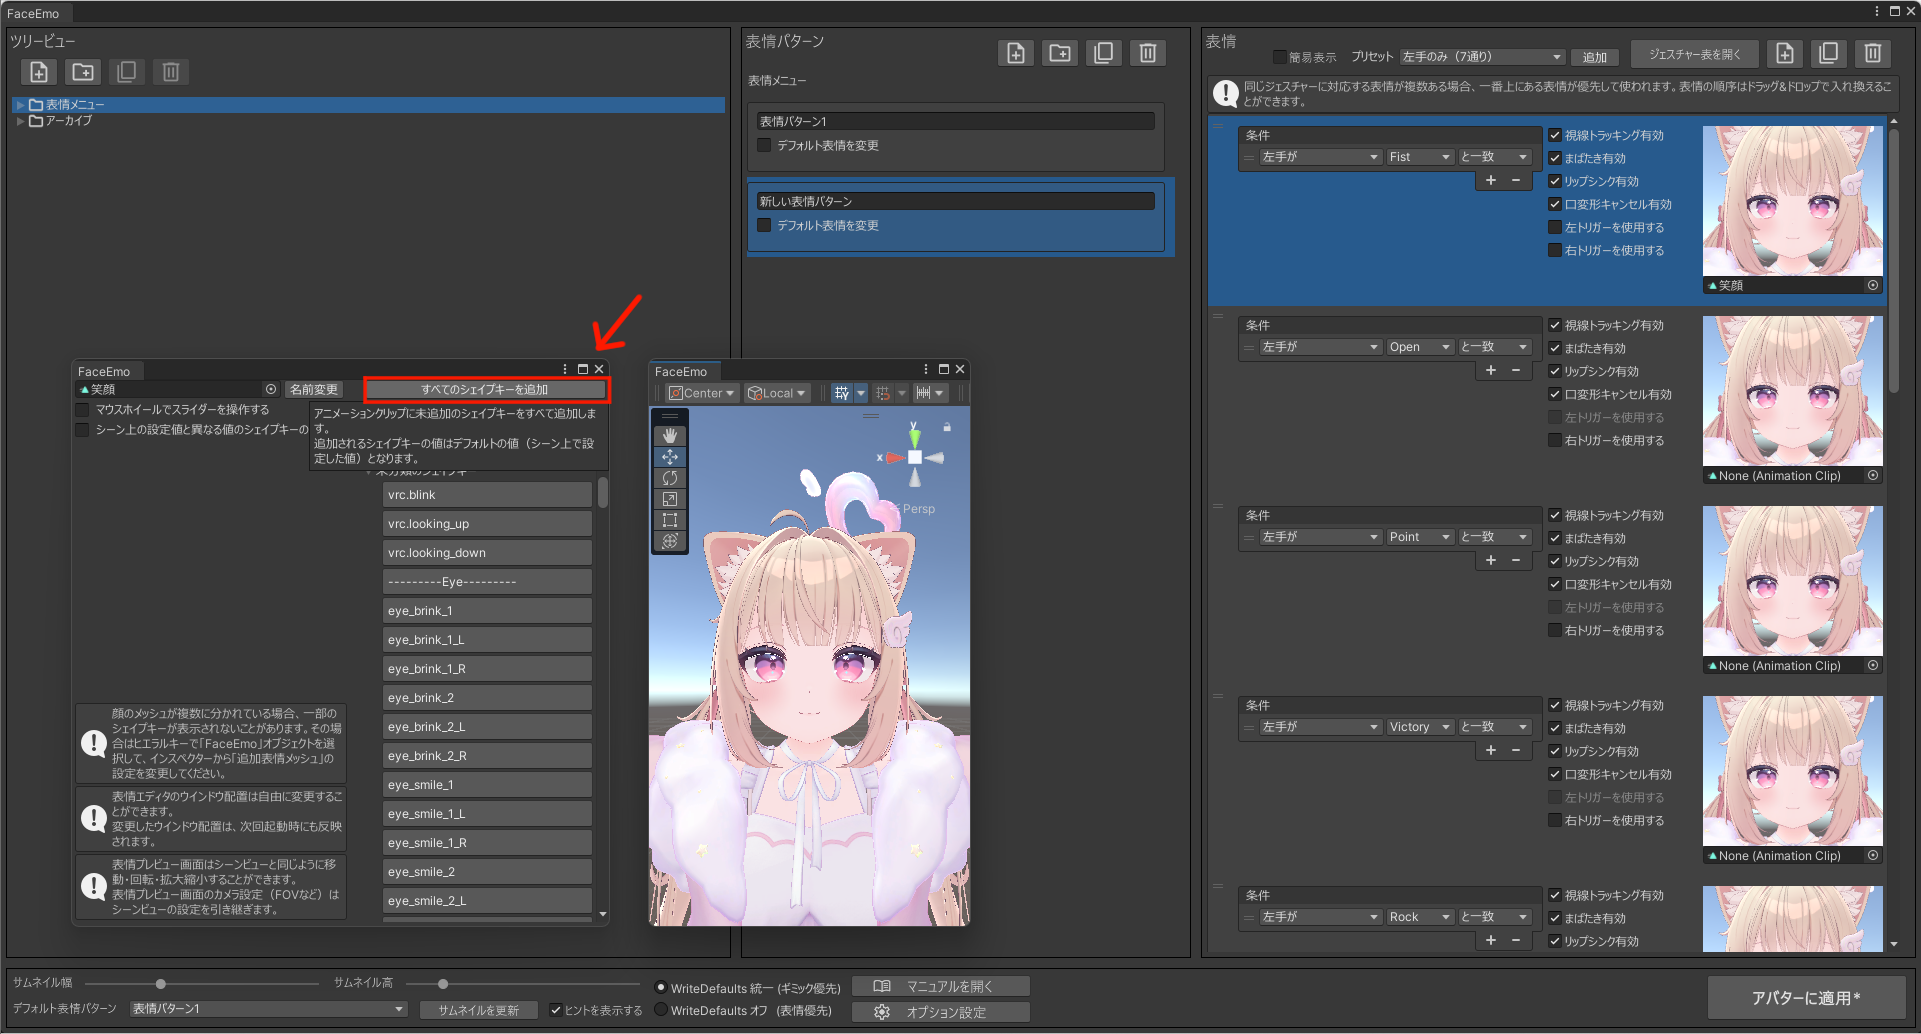Open the kebab menu of the shape key editor window
This screenshot has height=1034, width=1921.
[566, 368]
